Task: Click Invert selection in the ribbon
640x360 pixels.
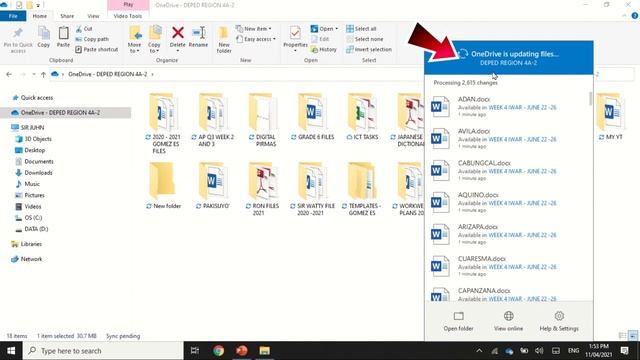Action: pos(369,49)
